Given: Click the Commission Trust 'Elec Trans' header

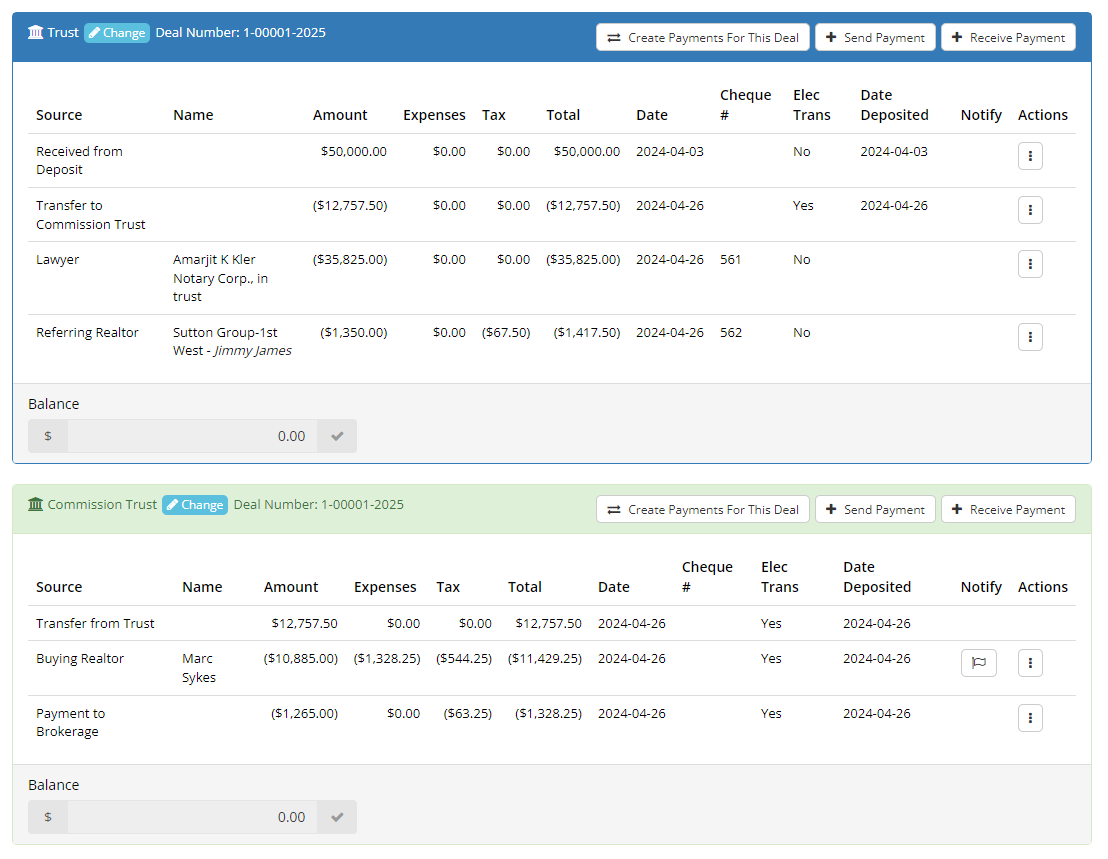Looking at the screenshot, I should [x=779, y=576].
